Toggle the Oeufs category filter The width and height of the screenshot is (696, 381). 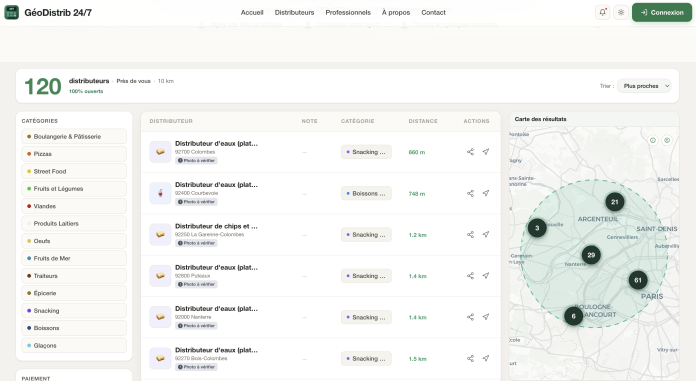[x=74, y=241]
